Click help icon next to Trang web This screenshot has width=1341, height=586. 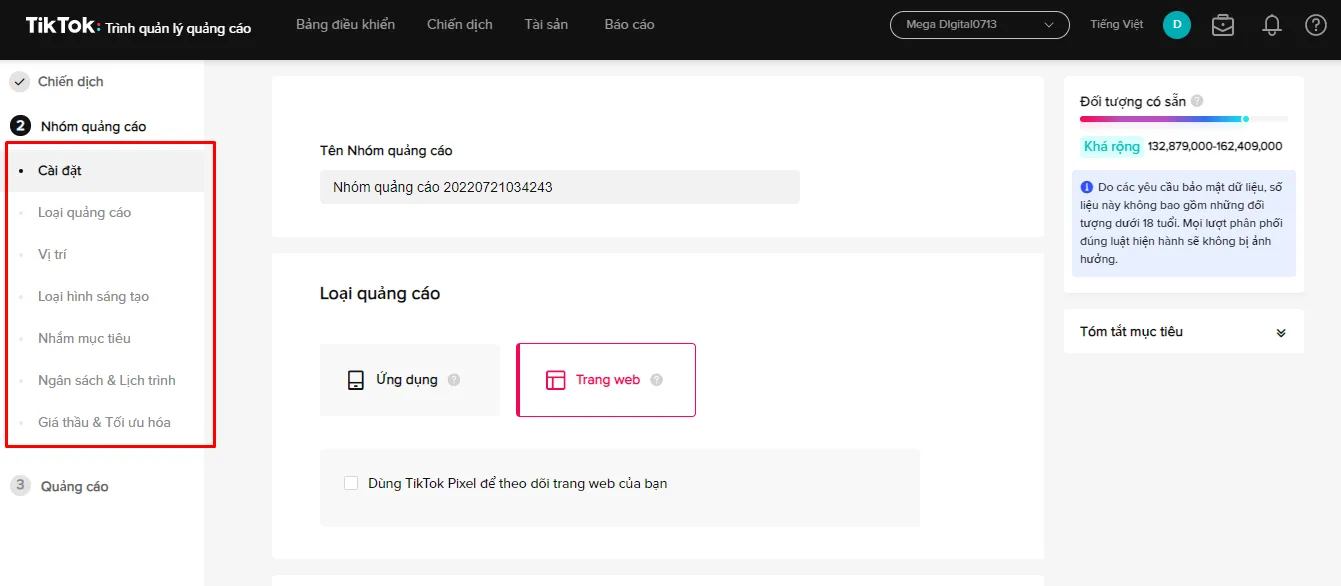[657, 380]
